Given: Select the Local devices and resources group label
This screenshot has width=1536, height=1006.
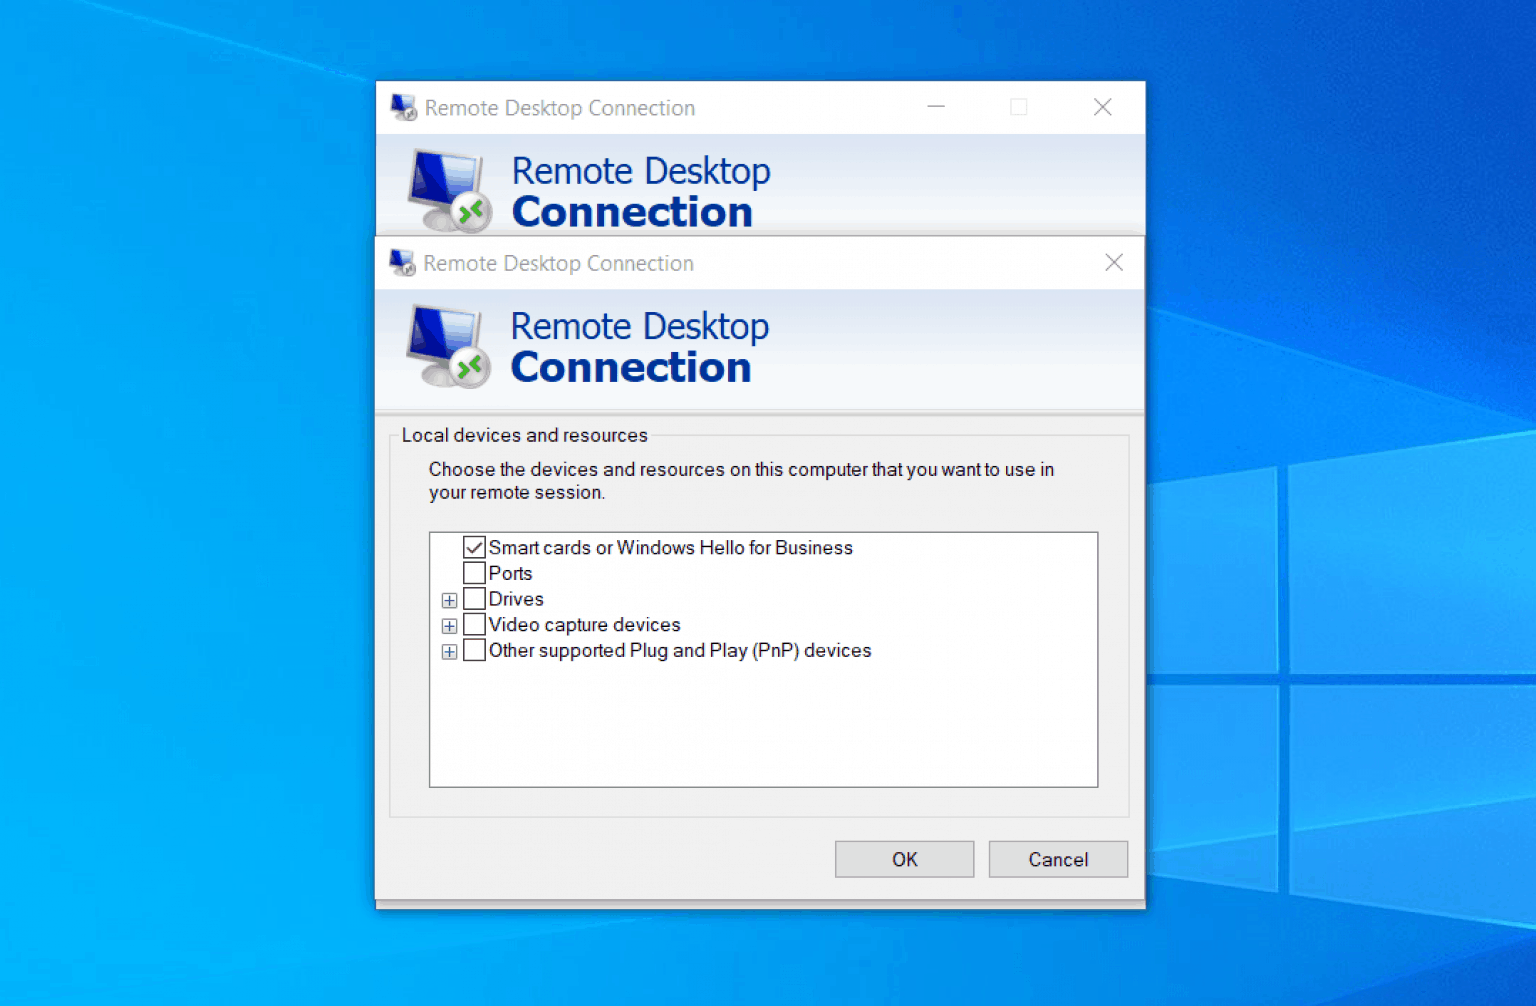Looking at the screenshot, I should coord(524,435).
